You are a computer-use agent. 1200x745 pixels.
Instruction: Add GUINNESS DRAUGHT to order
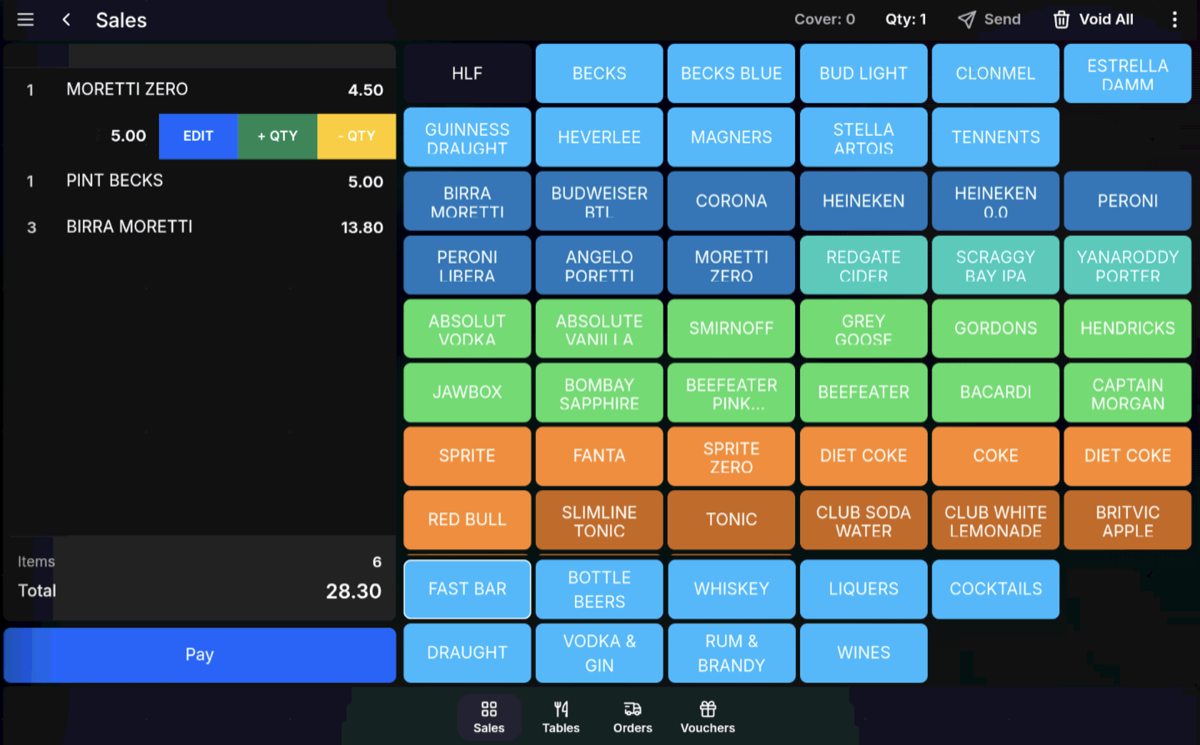click(467, 137)
